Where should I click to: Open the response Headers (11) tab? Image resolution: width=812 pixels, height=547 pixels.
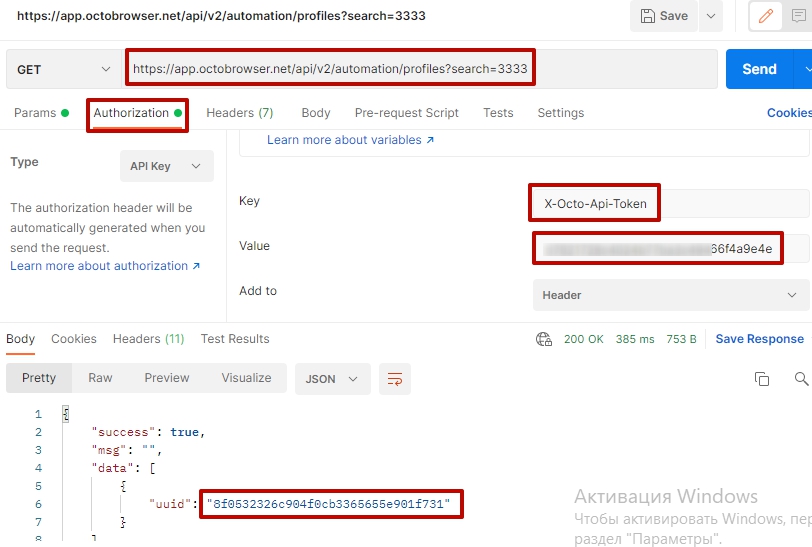pos(148,339)
